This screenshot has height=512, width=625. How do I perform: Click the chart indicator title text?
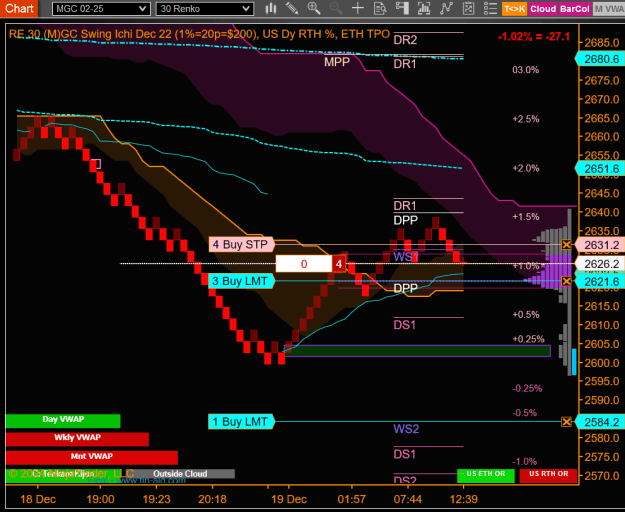pos(199,34)
